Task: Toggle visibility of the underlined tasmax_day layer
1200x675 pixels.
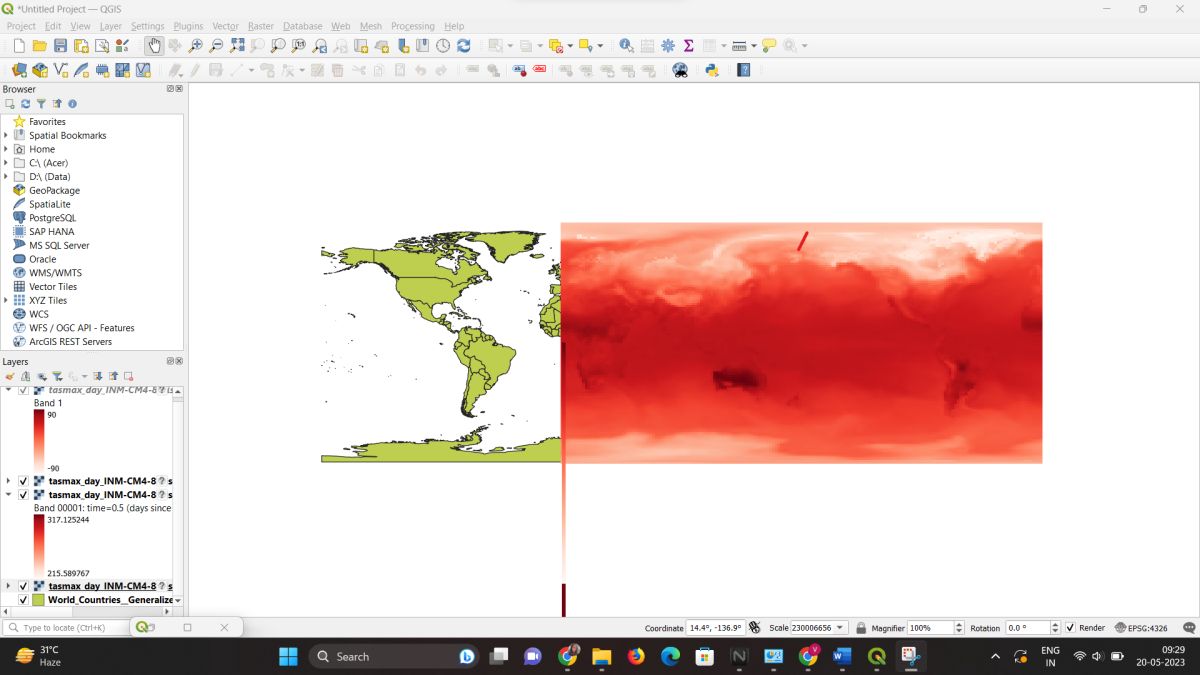Action: [23, 586]
